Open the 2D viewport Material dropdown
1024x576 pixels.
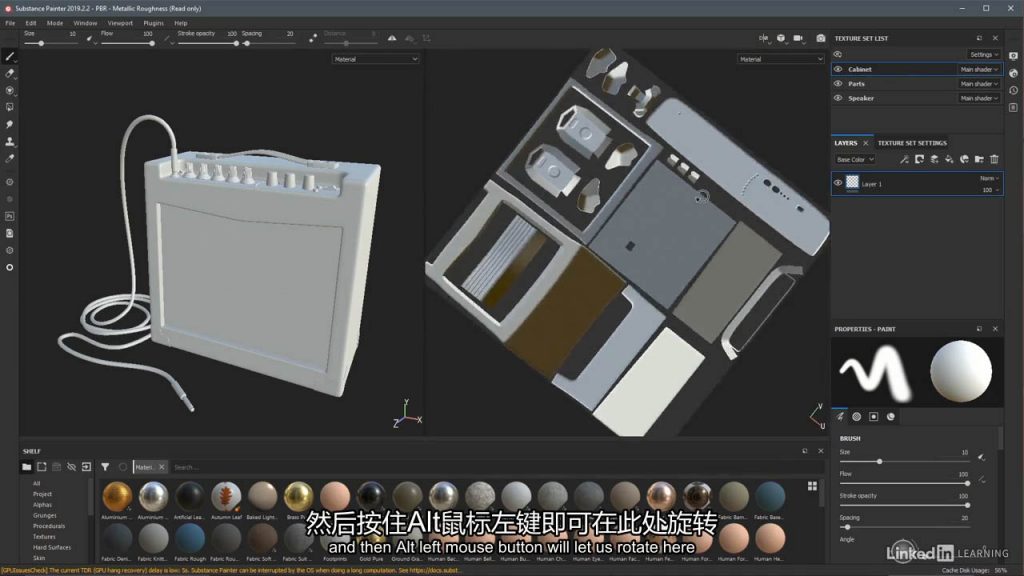[781, 59]
